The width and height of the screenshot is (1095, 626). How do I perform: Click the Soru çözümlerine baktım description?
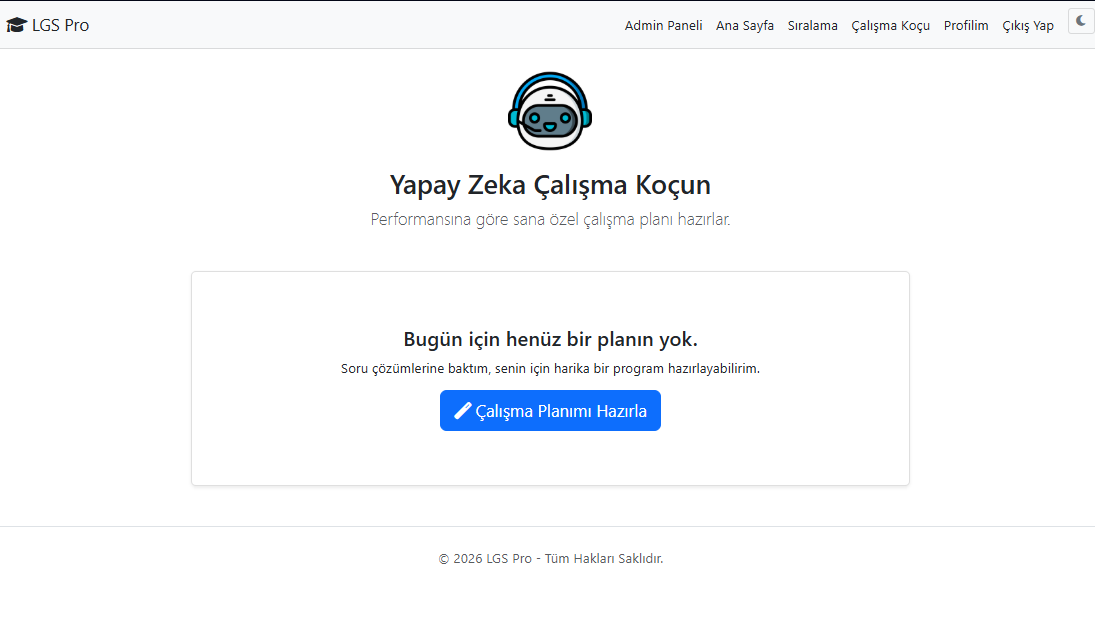click(550, 368)
